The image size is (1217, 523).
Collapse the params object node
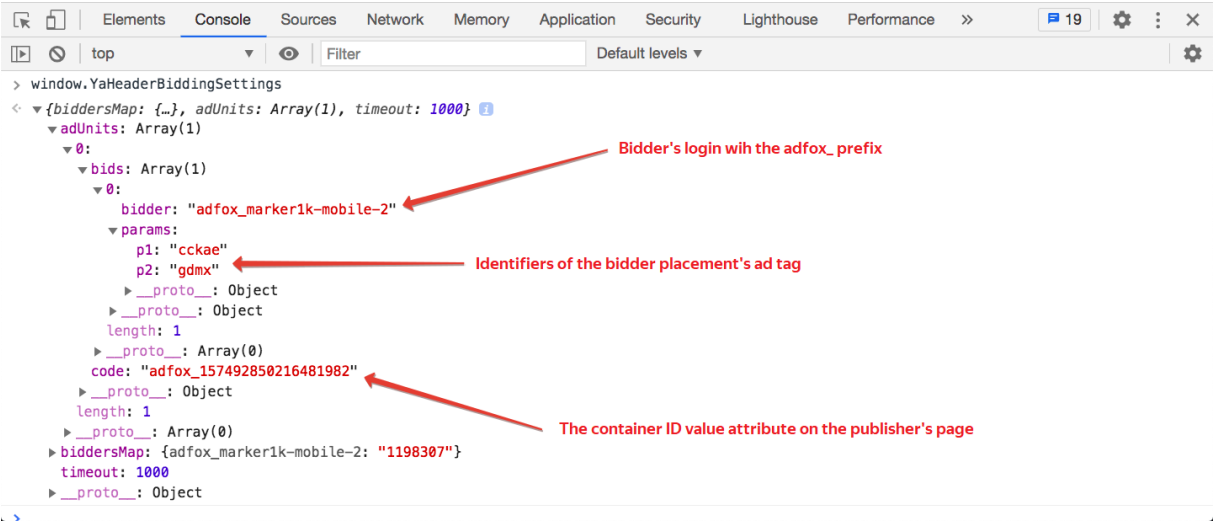point(113,230)
